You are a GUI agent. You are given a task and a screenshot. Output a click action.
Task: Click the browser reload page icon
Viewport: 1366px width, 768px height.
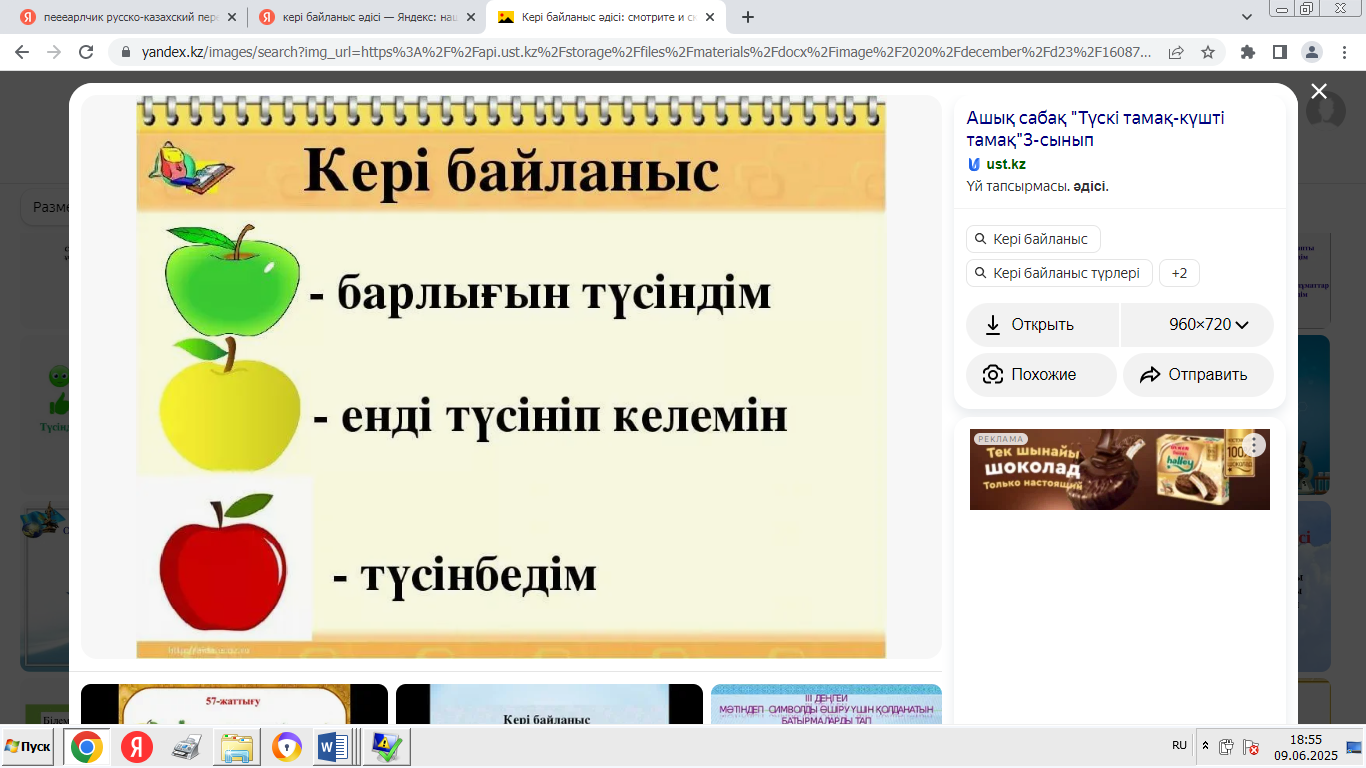coord(86,52)
